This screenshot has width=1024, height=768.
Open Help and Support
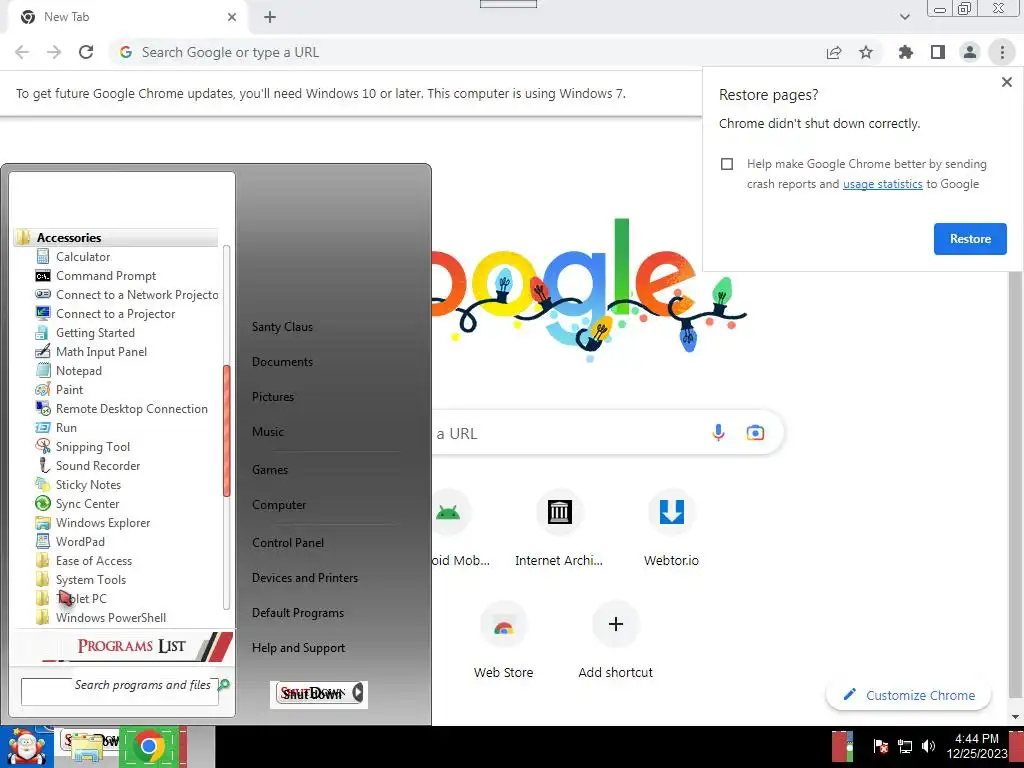298,648
